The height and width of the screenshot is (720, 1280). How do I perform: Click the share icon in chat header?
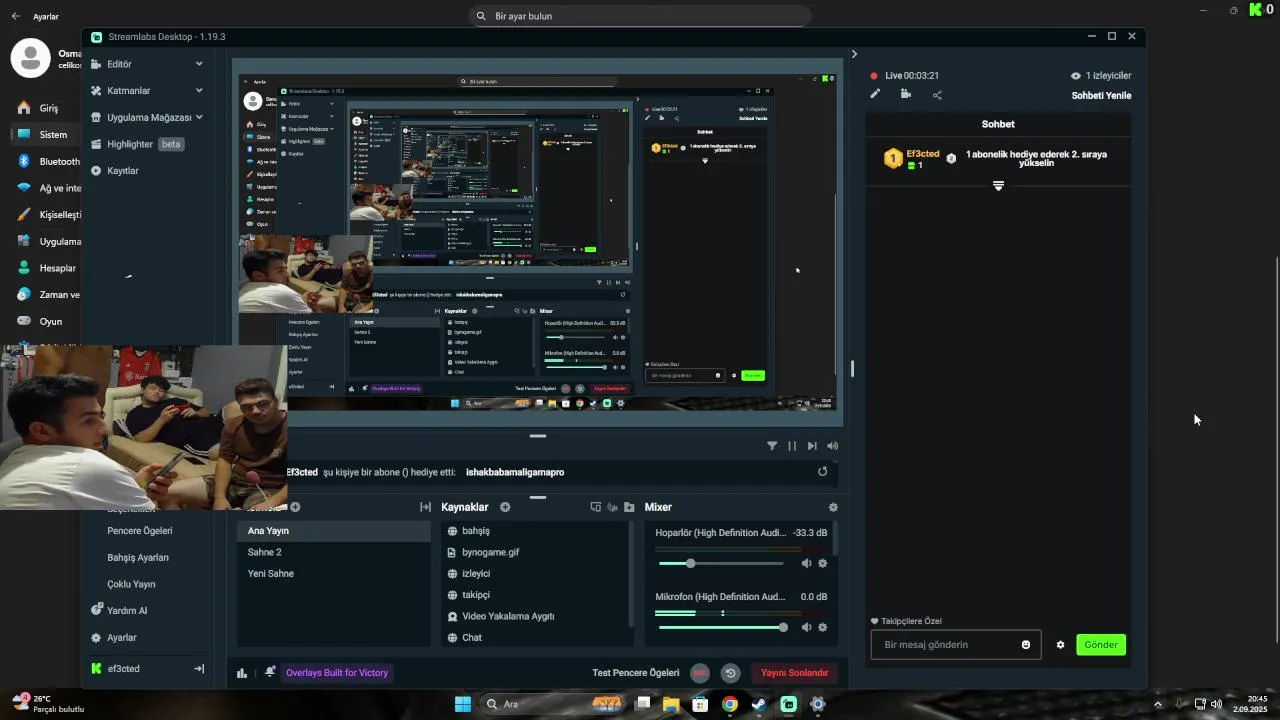(x=937, y=95)
